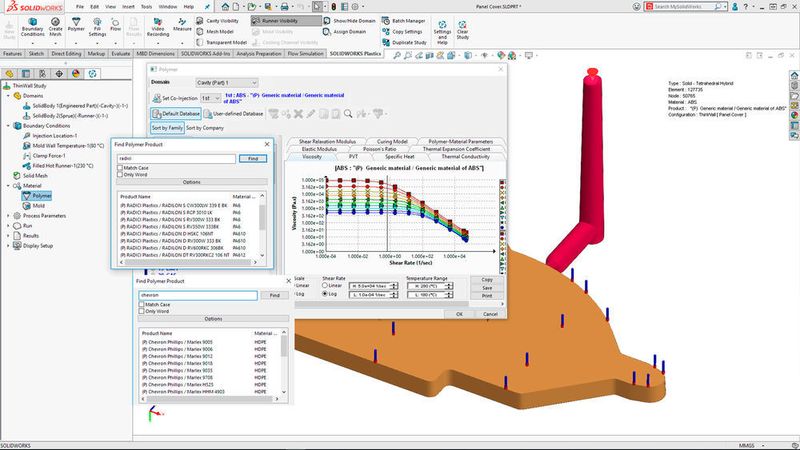800x450 pixels.
Task: Select the Measure tool
Action: pyautogui.click(x=182, y=24)
